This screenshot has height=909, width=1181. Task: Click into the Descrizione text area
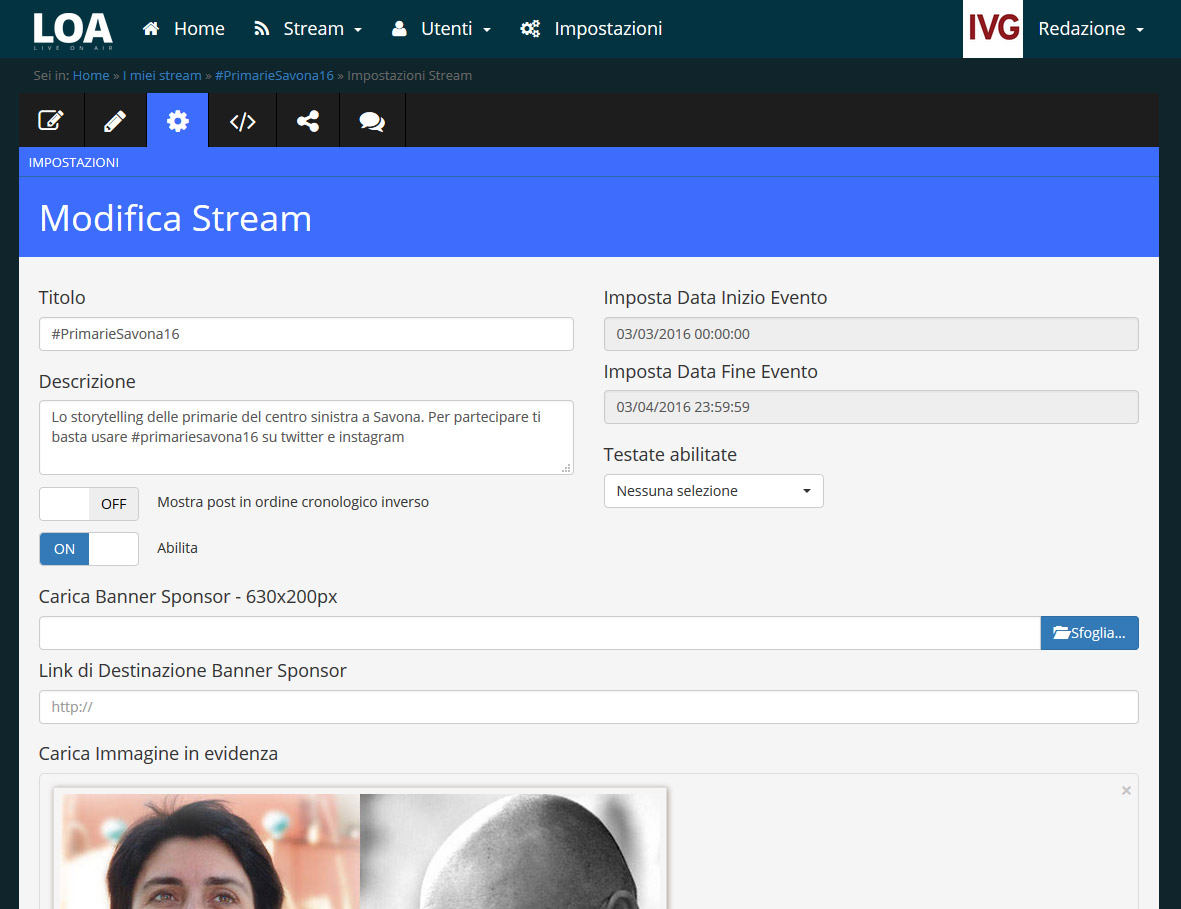(306, 437)
